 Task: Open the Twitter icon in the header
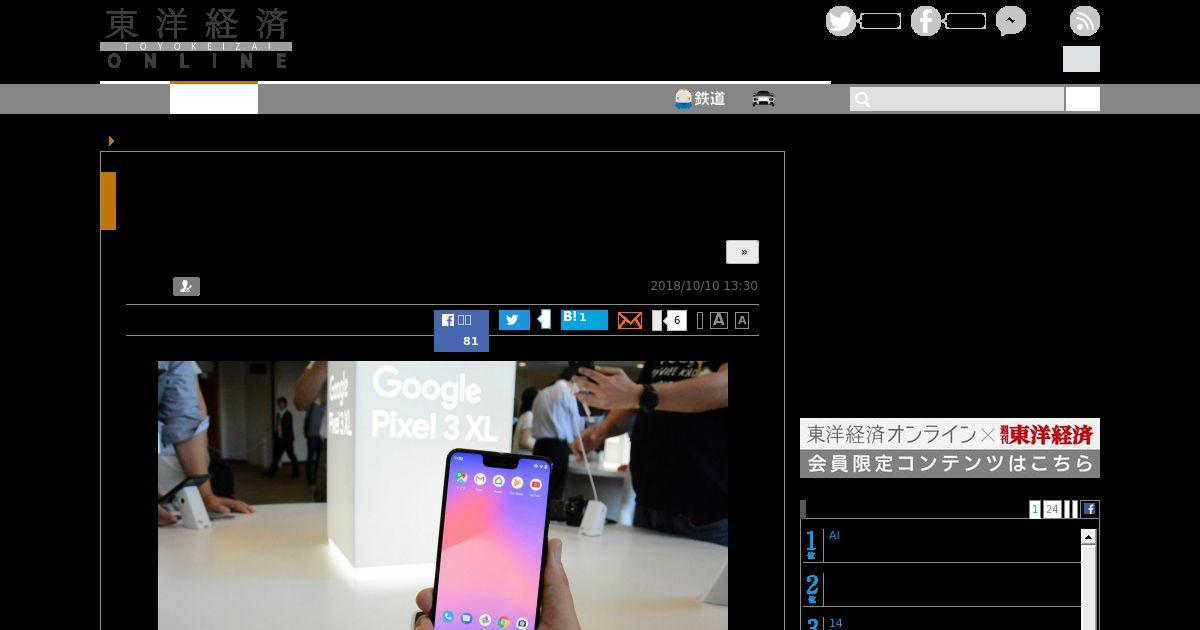841,21
